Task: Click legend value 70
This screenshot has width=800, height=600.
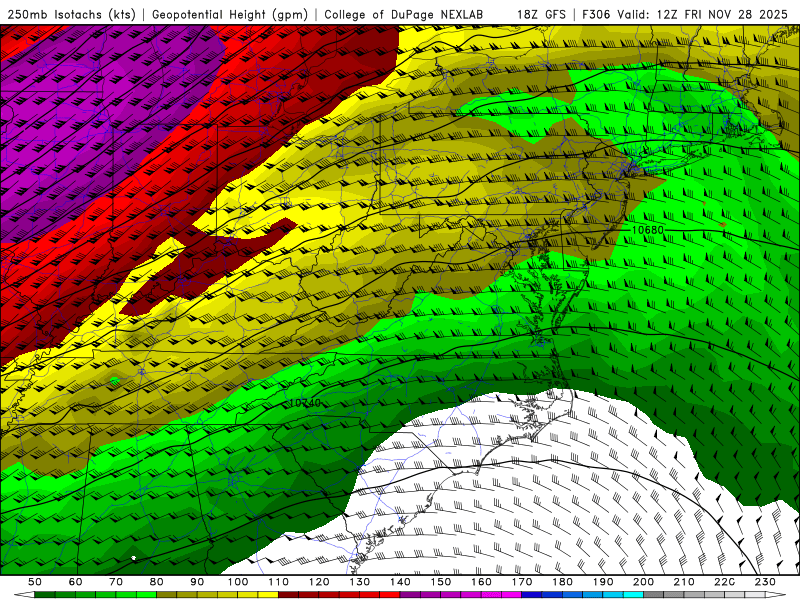Action: (116, 582)
